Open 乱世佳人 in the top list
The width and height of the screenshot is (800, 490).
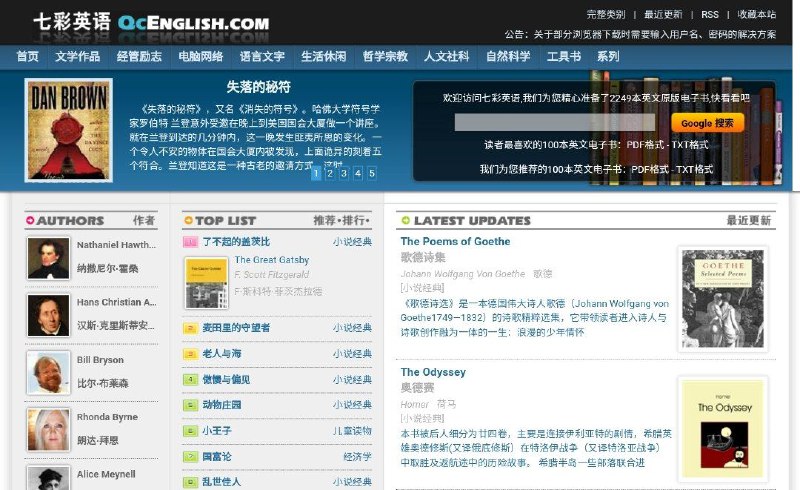(x=222, y=481)
